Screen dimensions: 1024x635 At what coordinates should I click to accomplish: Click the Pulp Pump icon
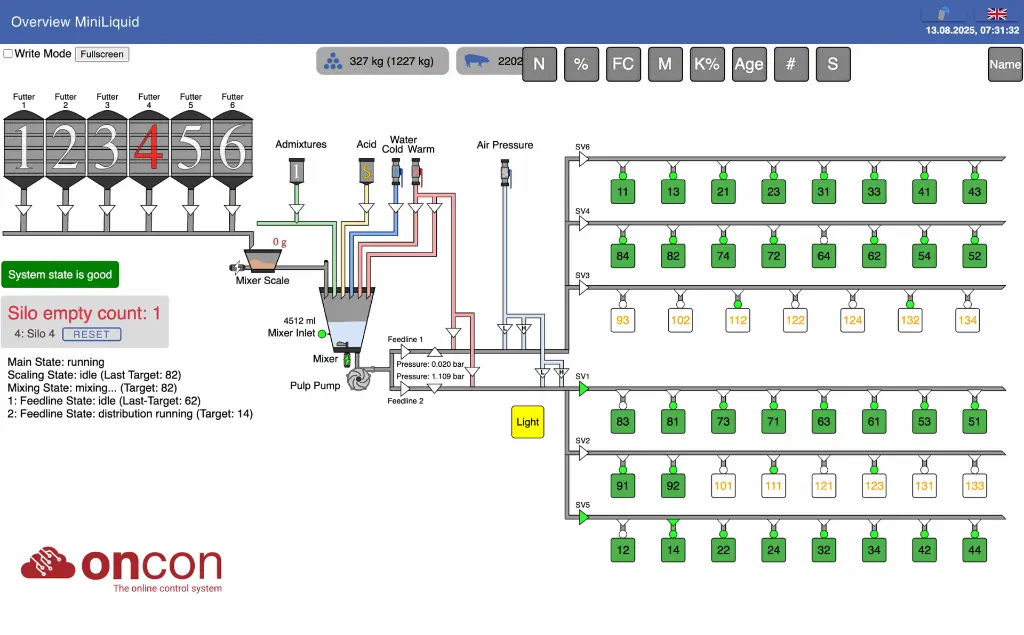pyautogui.click(x=357, y=383)
